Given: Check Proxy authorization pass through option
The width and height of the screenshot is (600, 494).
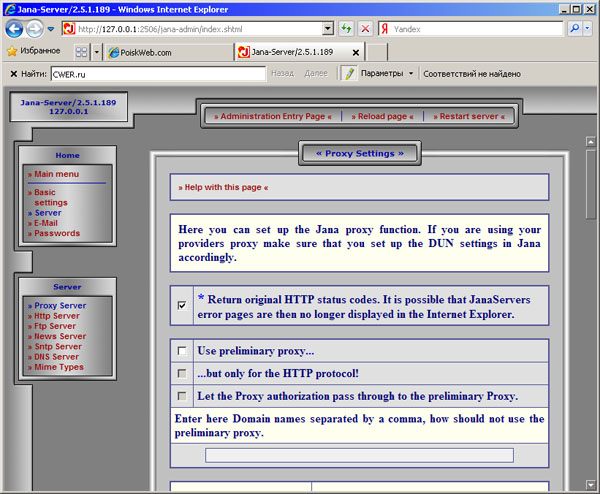Looking at the screenshot, I should coord(181,395).
